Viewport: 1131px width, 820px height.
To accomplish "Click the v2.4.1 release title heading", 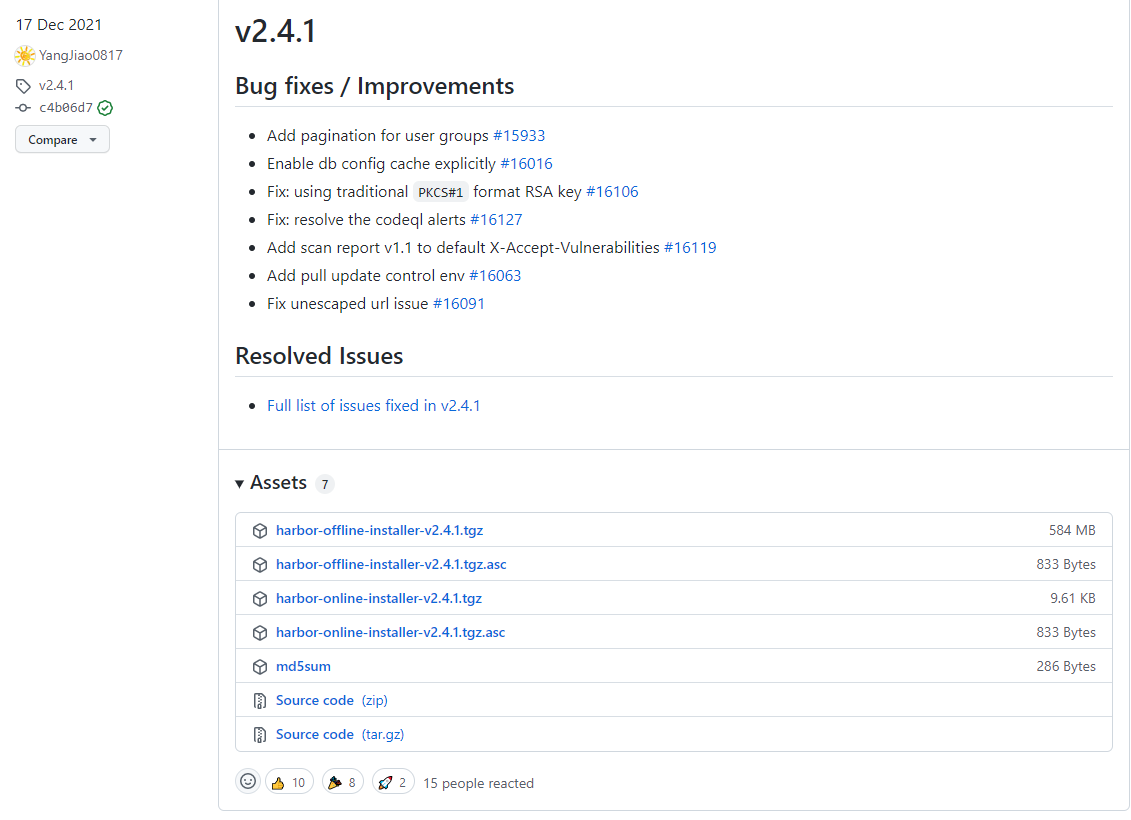I will coord(276,32).
